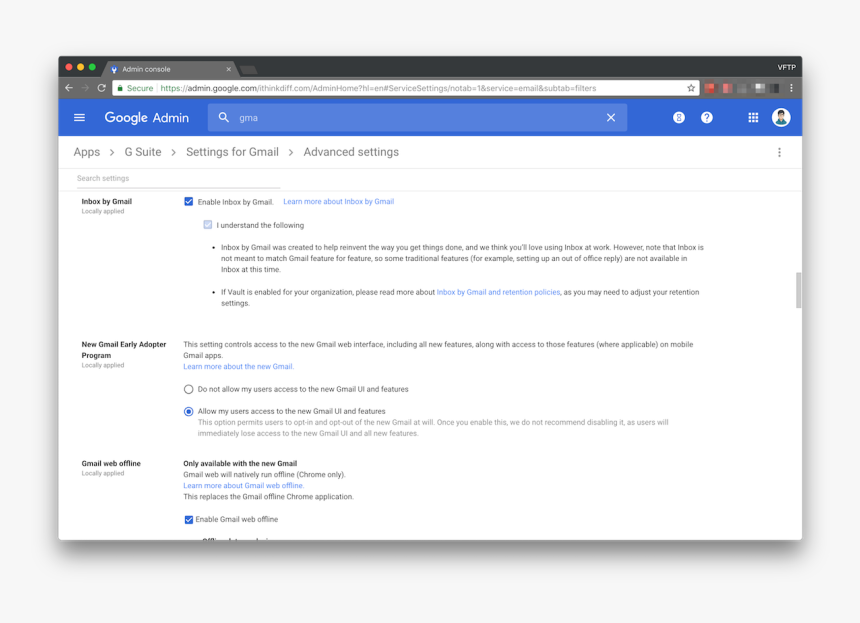Screen dimensions: 860x623
Task: Bookmark page with star icon
Action: (691, 88)
